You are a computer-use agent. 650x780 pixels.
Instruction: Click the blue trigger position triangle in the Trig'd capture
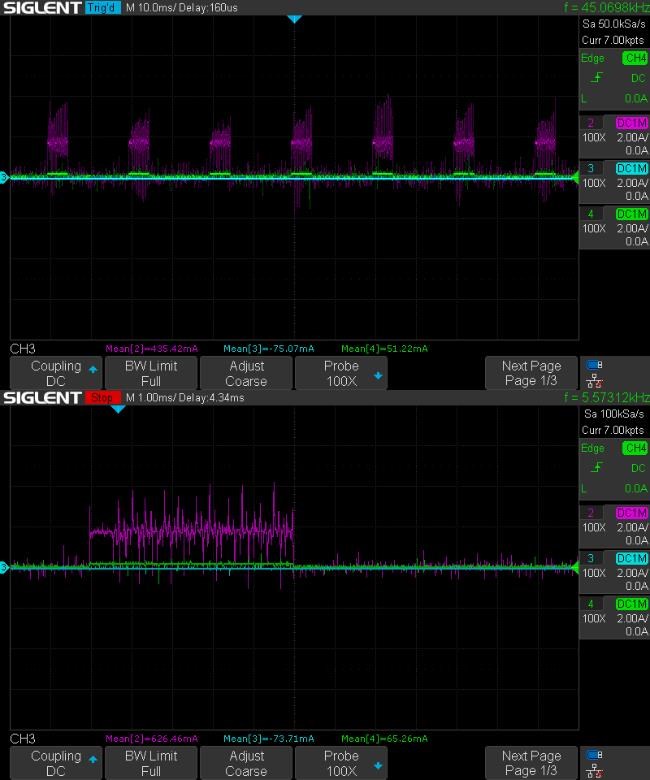pos(294,19)
